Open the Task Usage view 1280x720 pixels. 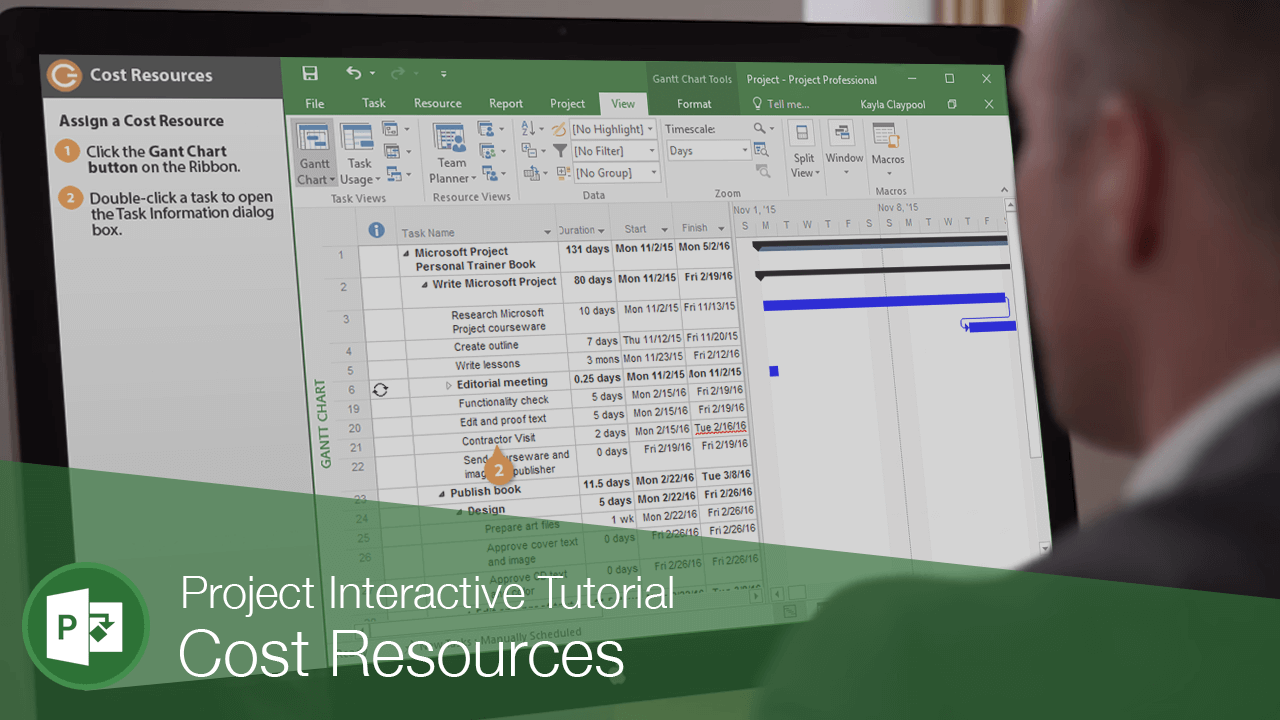[x=358, y=139]
